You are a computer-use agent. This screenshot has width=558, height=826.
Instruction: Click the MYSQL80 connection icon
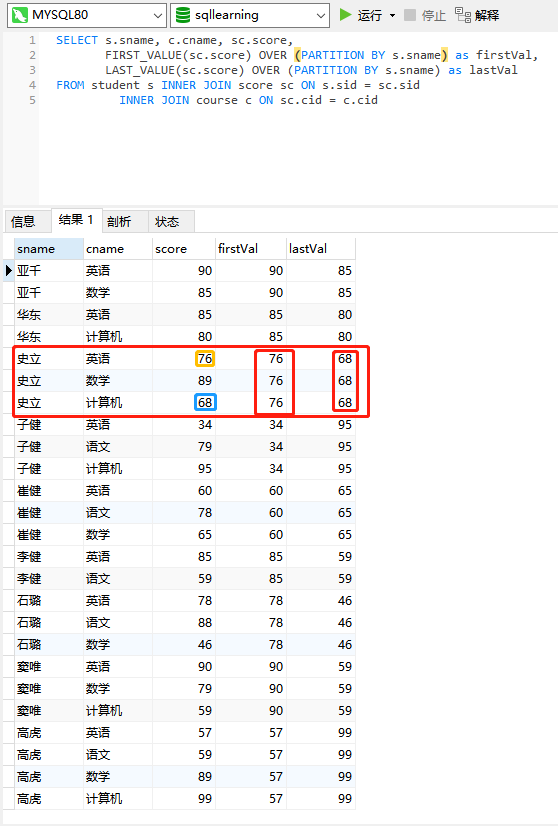point(19,15)
